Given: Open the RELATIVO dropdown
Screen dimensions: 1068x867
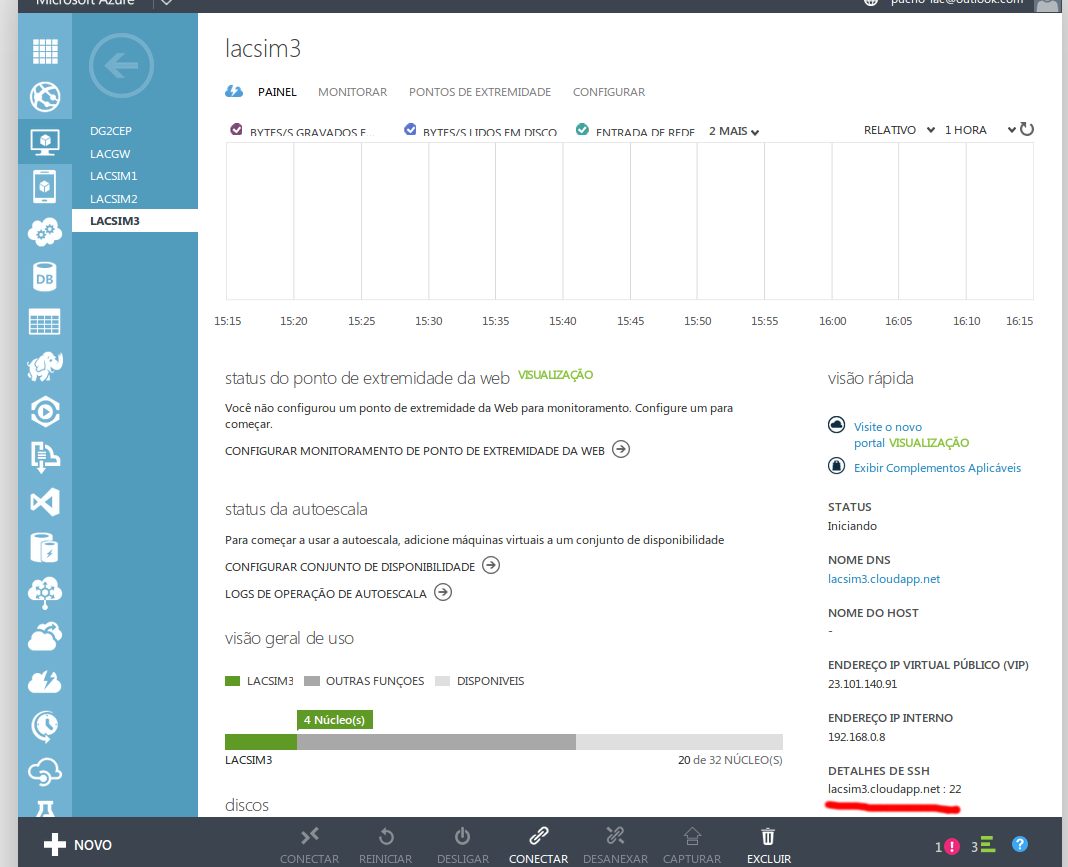Looking at the screenshot, I should pos(899,130).
